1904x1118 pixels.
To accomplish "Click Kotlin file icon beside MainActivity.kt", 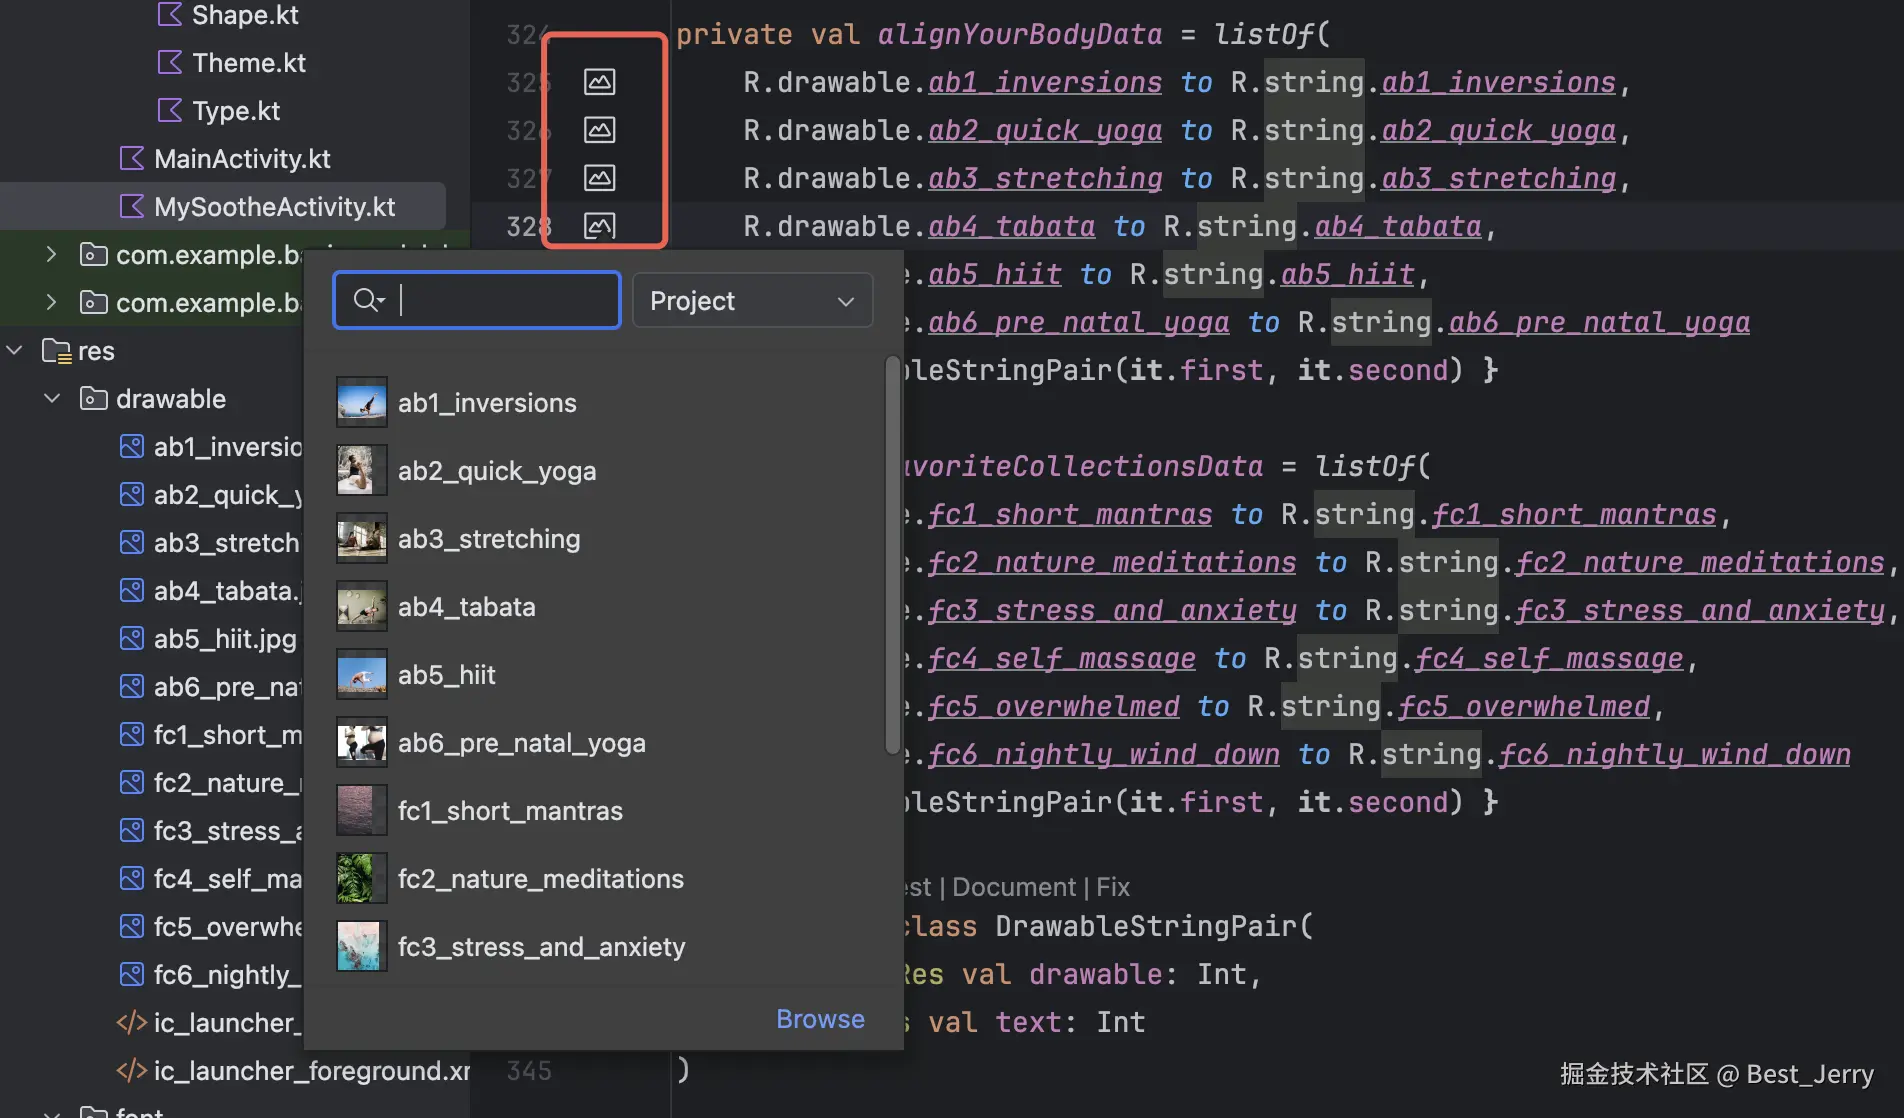I will pos(132,159).
